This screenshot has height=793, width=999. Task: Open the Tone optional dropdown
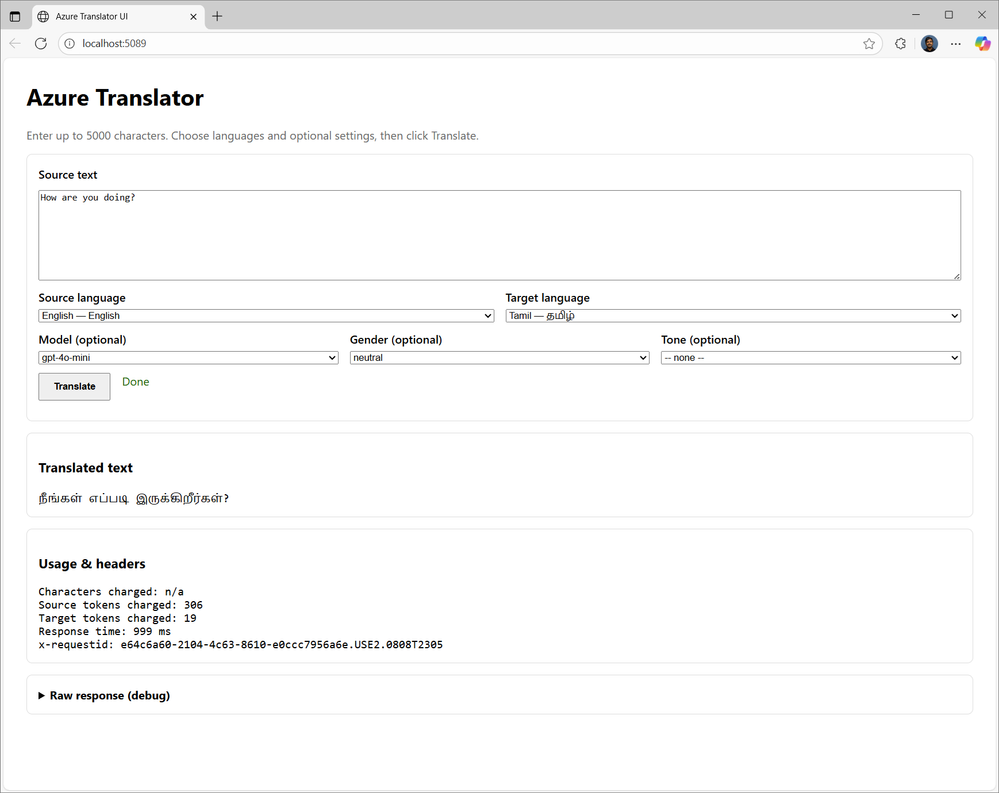tap(811, 357)
